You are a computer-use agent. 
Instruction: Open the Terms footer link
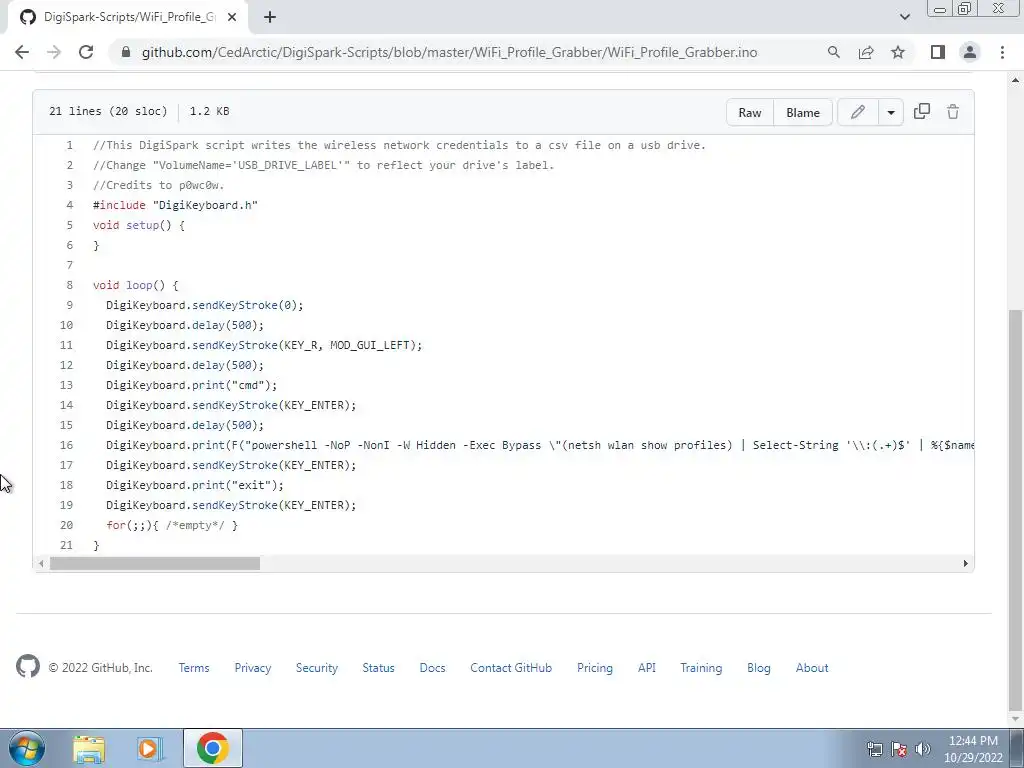[194, 667]
